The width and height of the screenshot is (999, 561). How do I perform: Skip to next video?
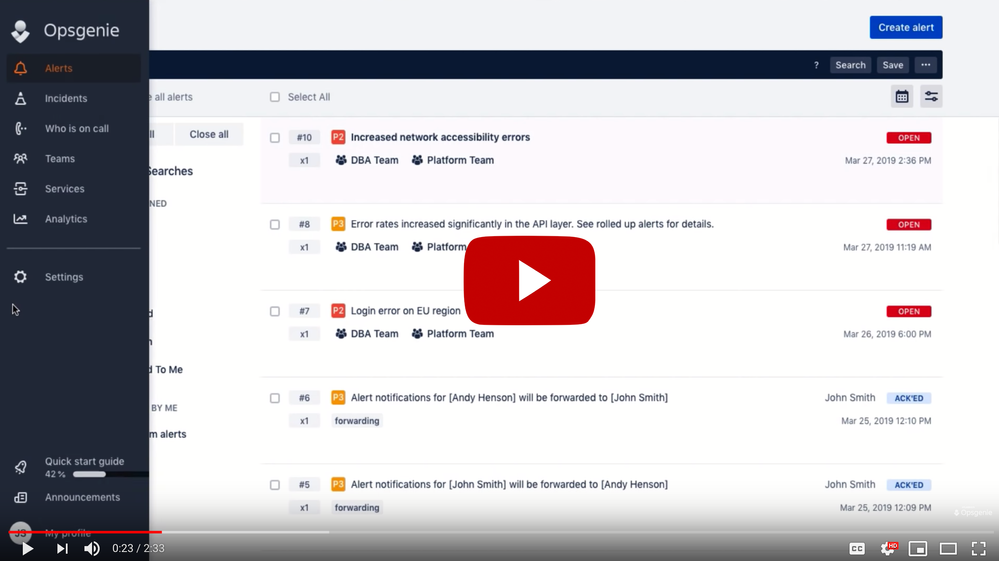pyautogui.click(x=62, y=548)
